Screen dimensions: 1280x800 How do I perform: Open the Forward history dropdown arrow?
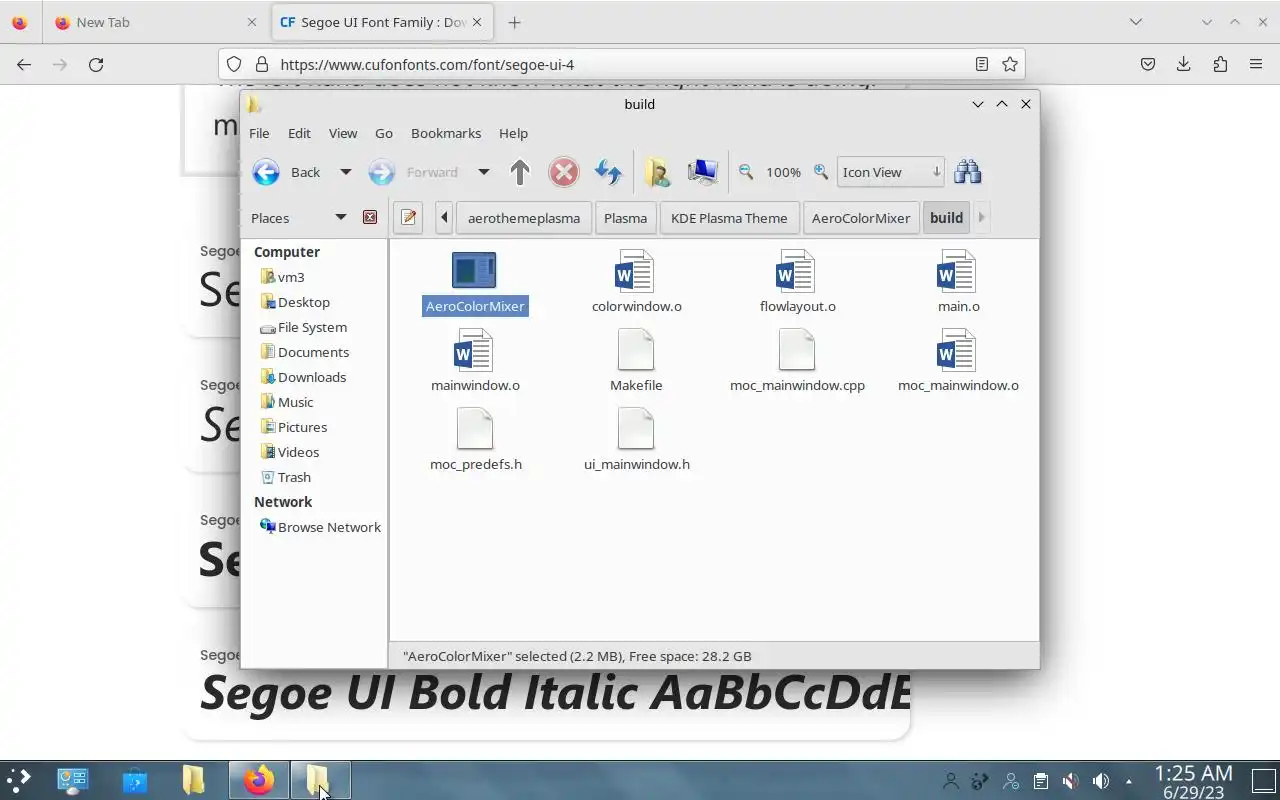(483, 172)
